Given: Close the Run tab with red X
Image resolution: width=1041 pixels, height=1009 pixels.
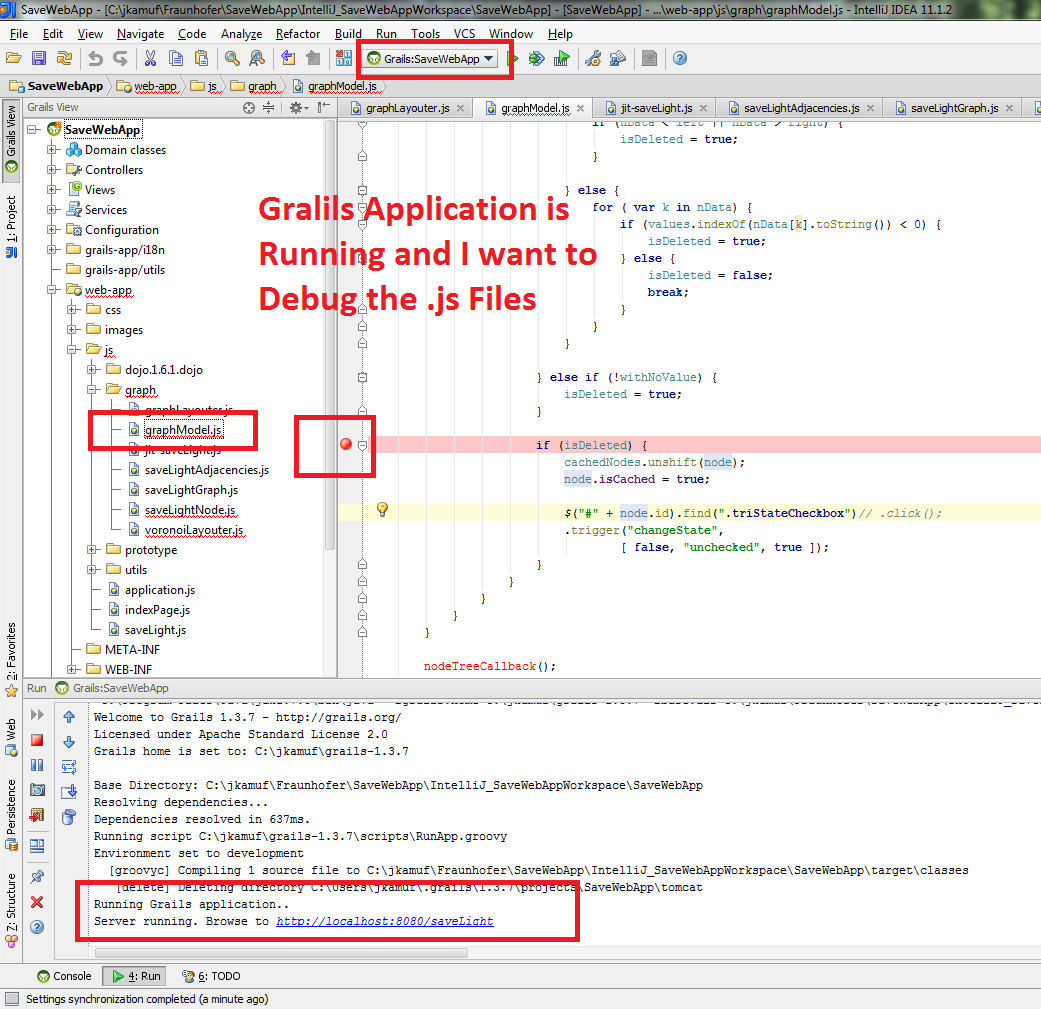Looking at the screenshot, I should click(x=37, y=902).
